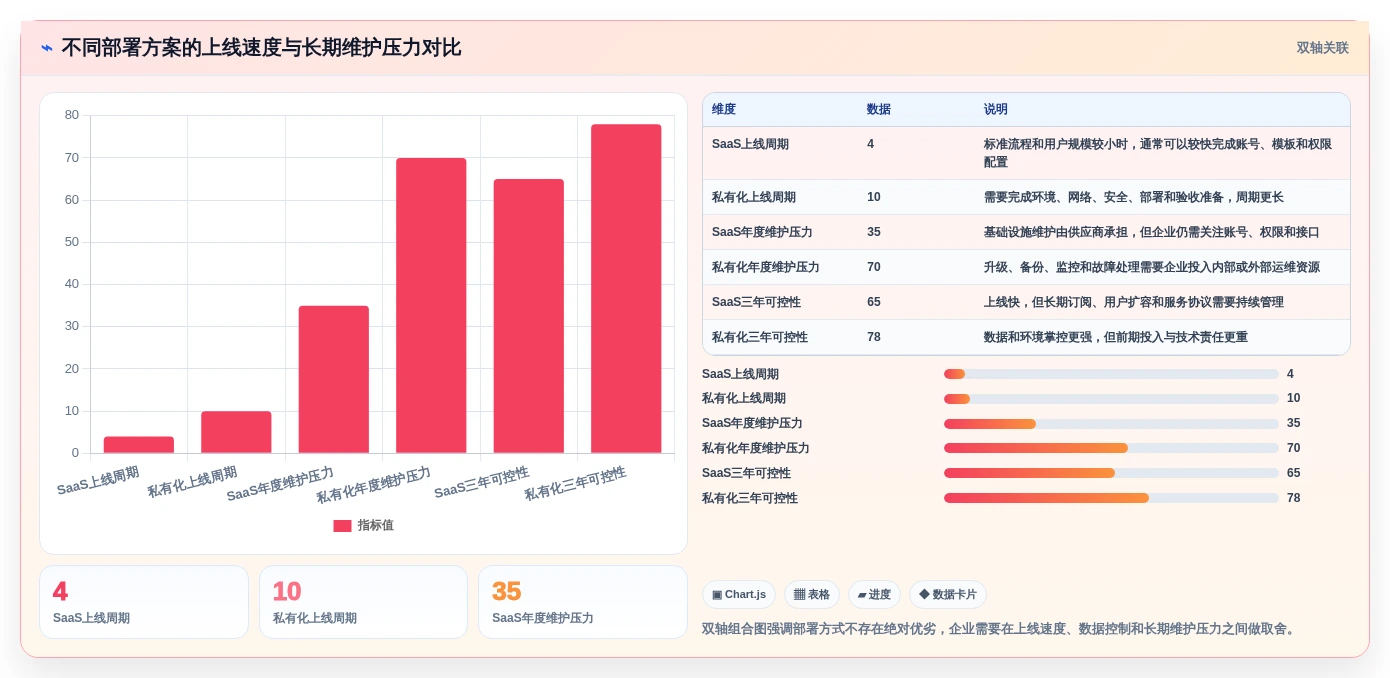The height and width of the screenshot is (678, 1390).
Task: Click the 私有化上线周期 progress bar
Action: 1111,399
